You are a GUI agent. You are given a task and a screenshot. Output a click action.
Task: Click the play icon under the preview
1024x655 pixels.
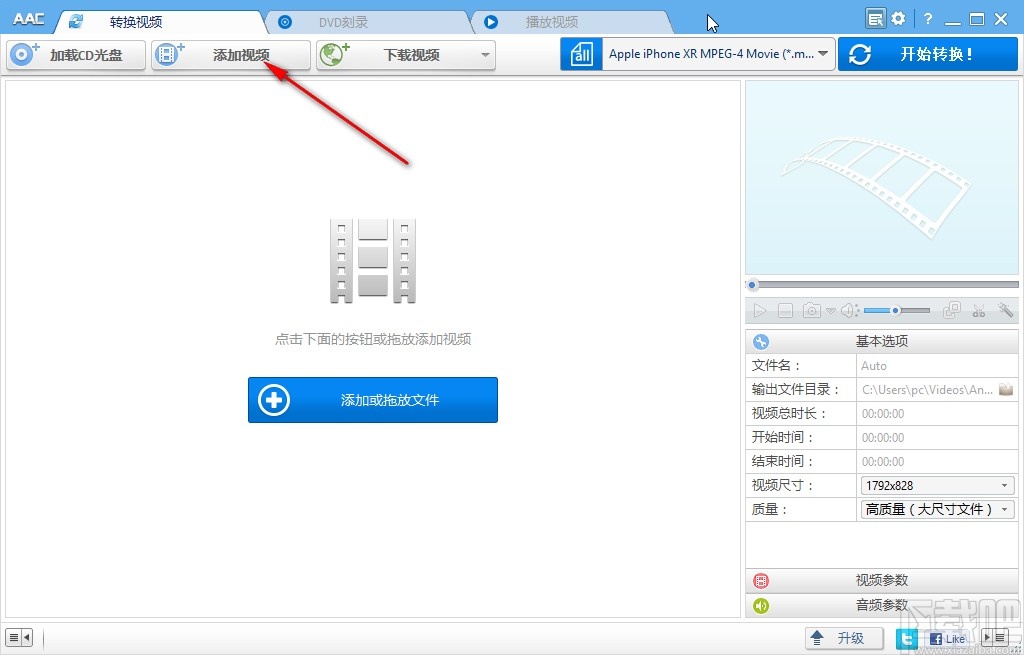click(760, 310)
